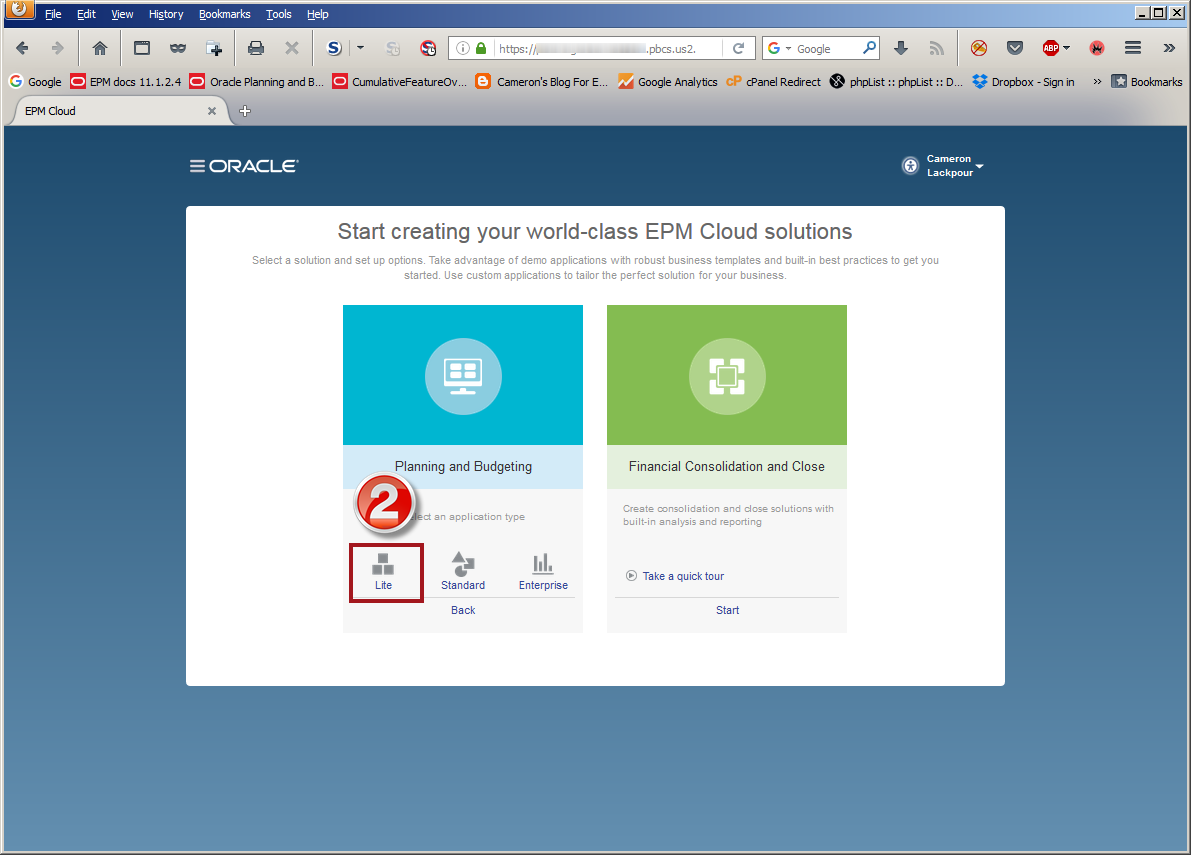Open the Bookmarks folder button
This screenshot has height=855, width=1191.
click(1147, 81)
